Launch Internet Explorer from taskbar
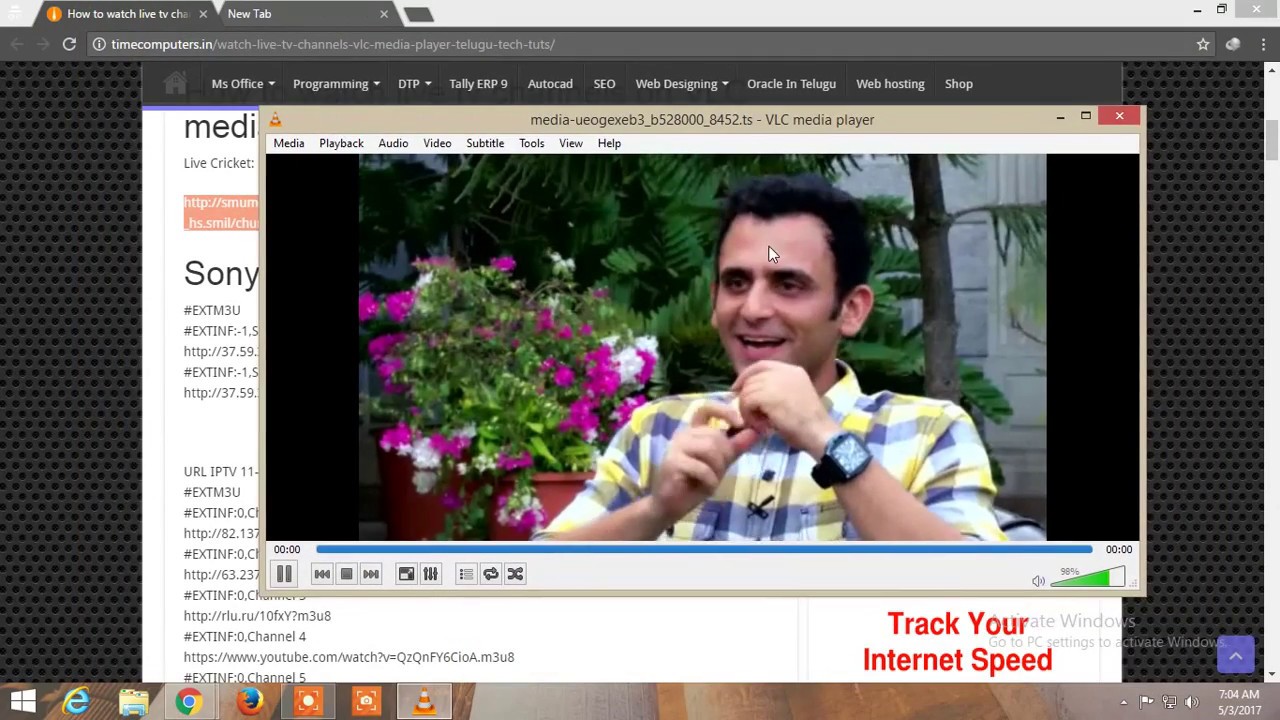The height and width of the screenshot is (720, 1280). click(x=76, y=702)
